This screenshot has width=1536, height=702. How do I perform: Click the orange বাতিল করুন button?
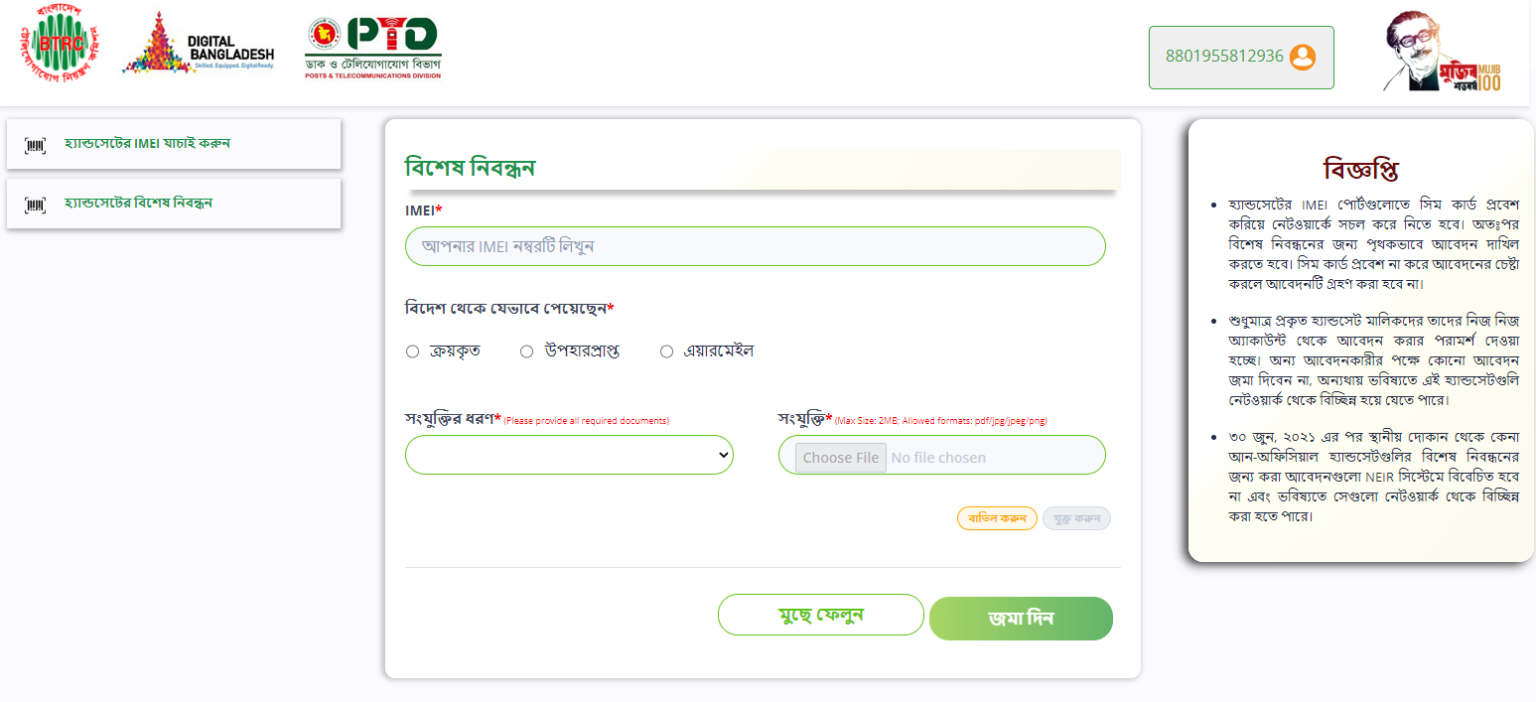tap(997, 518)
